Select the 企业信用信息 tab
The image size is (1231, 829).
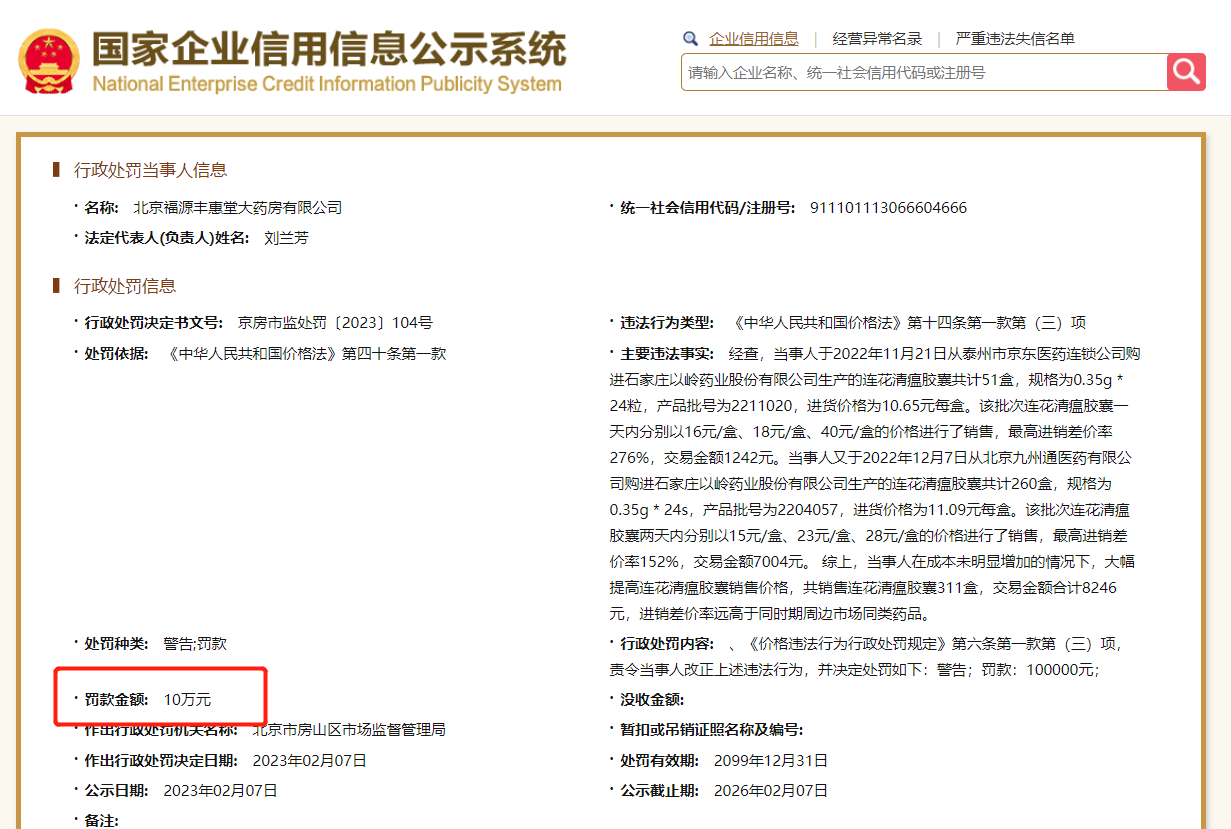pos(753,39)
